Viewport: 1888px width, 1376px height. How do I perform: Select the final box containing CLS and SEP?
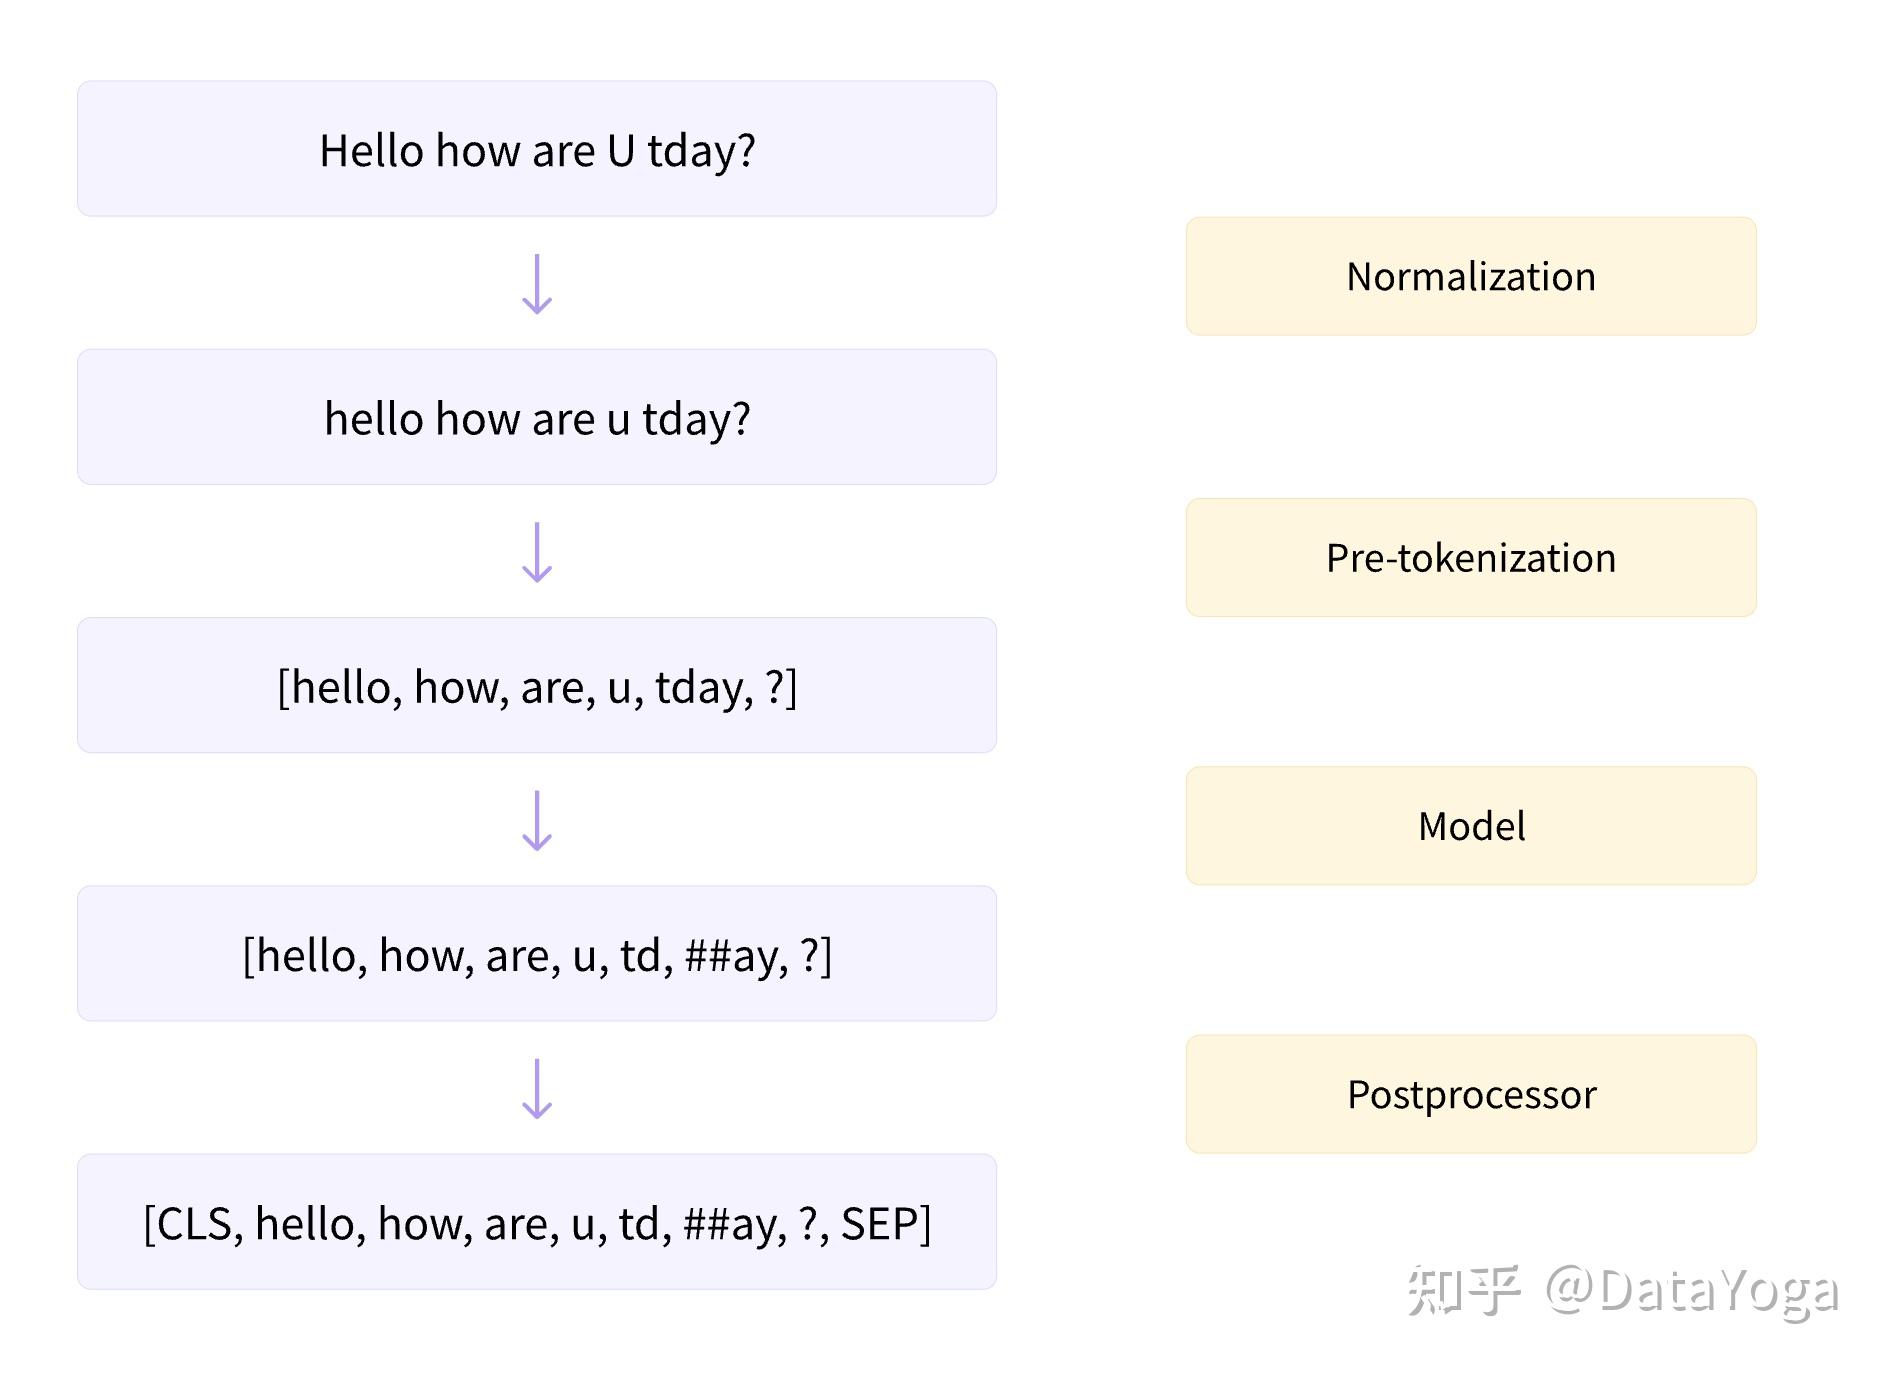[x=537, y=1221]
